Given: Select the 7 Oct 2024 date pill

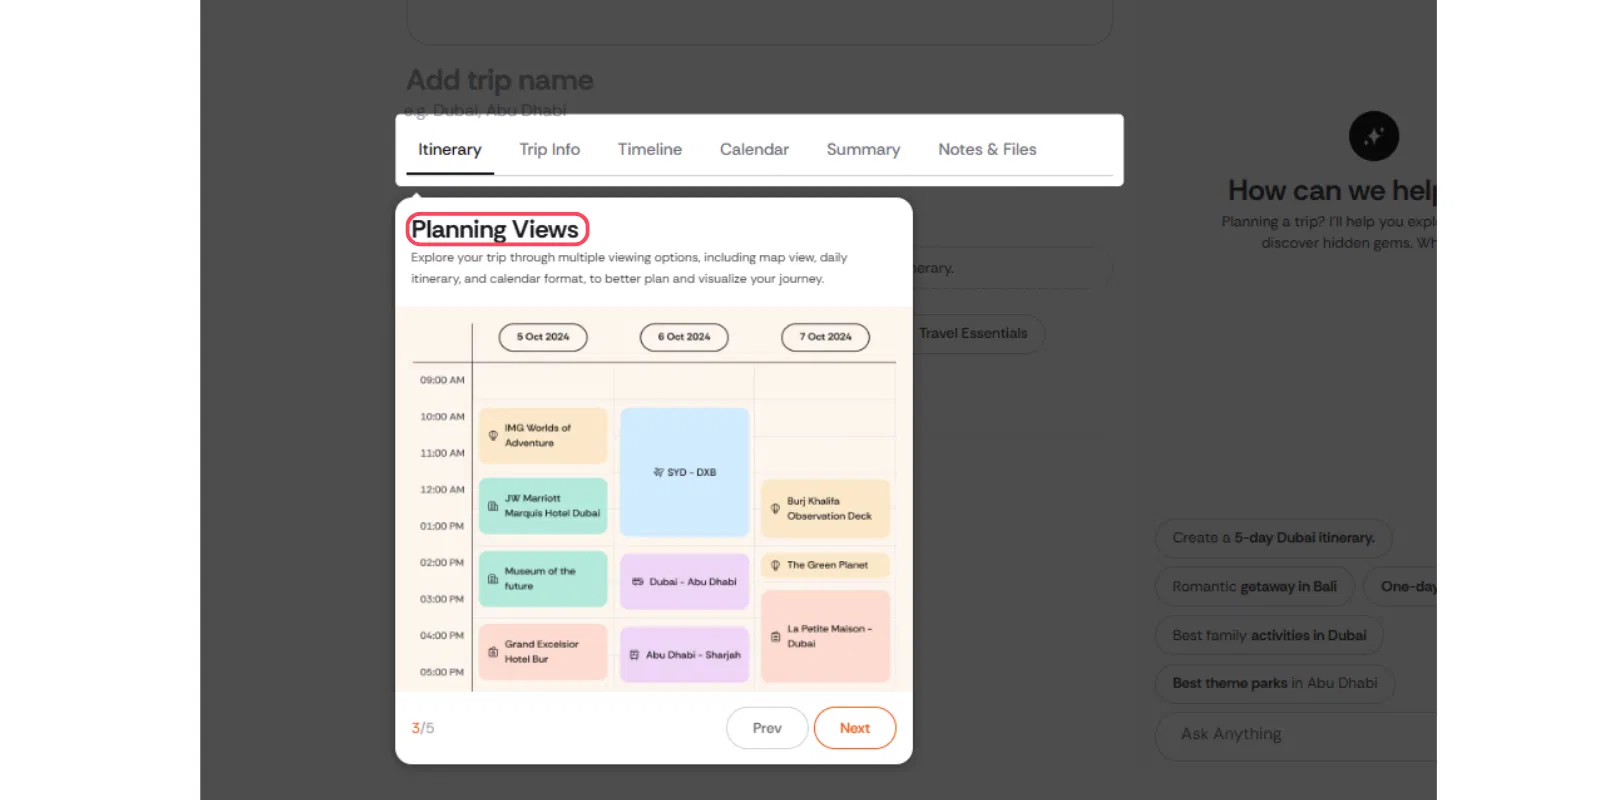Looking at the screenshot, I should click(x=825, y=337).
